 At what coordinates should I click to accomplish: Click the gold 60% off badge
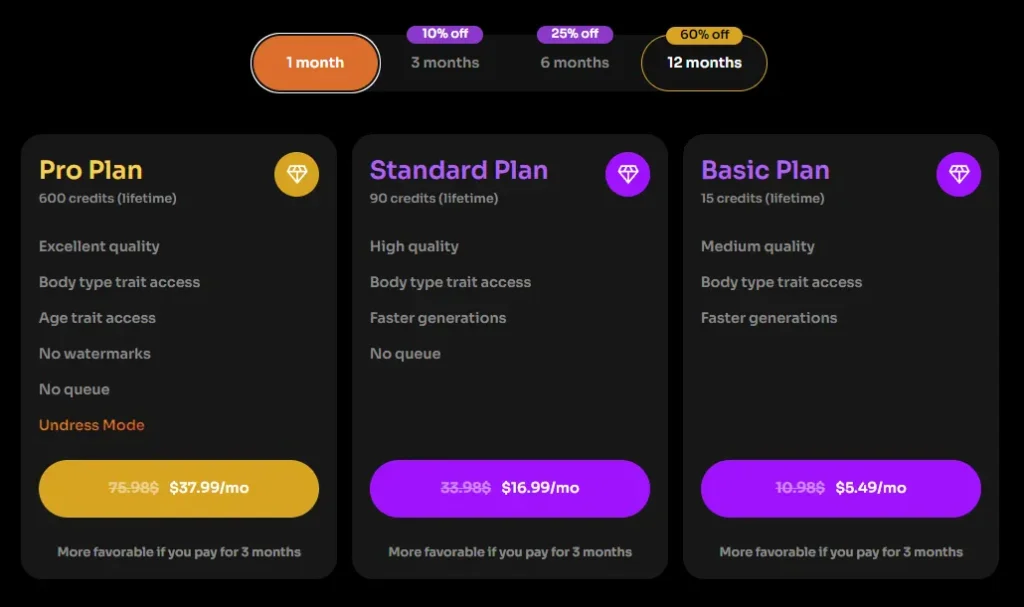click(704, 35)
